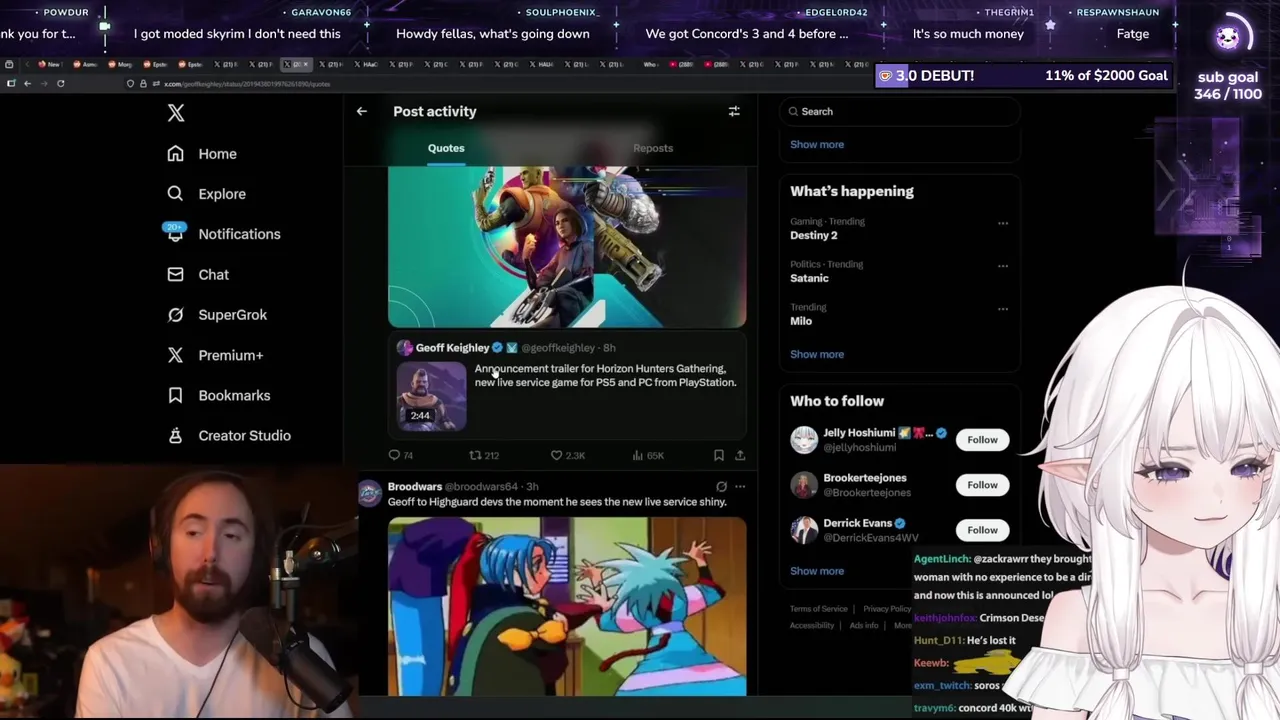Follow Brookerteejones

(982, 485)
